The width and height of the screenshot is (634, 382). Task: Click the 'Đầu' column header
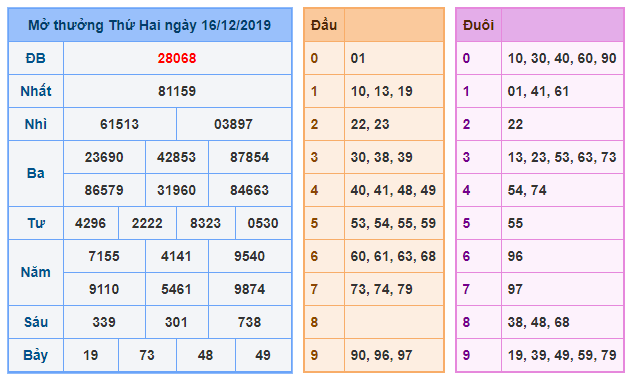point(324,25)
